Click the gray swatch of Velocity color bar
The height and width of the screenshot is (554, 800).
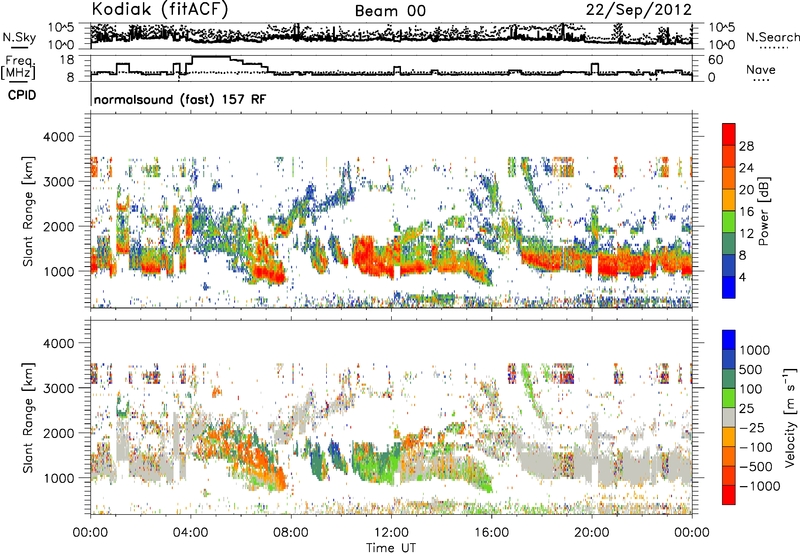tap(729, 417)
